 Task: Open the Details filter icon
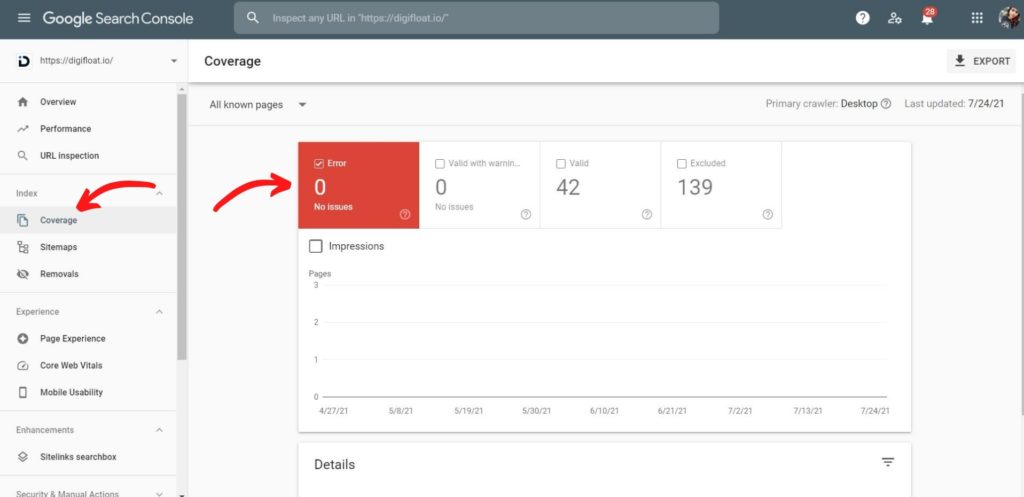coord(888,462)
